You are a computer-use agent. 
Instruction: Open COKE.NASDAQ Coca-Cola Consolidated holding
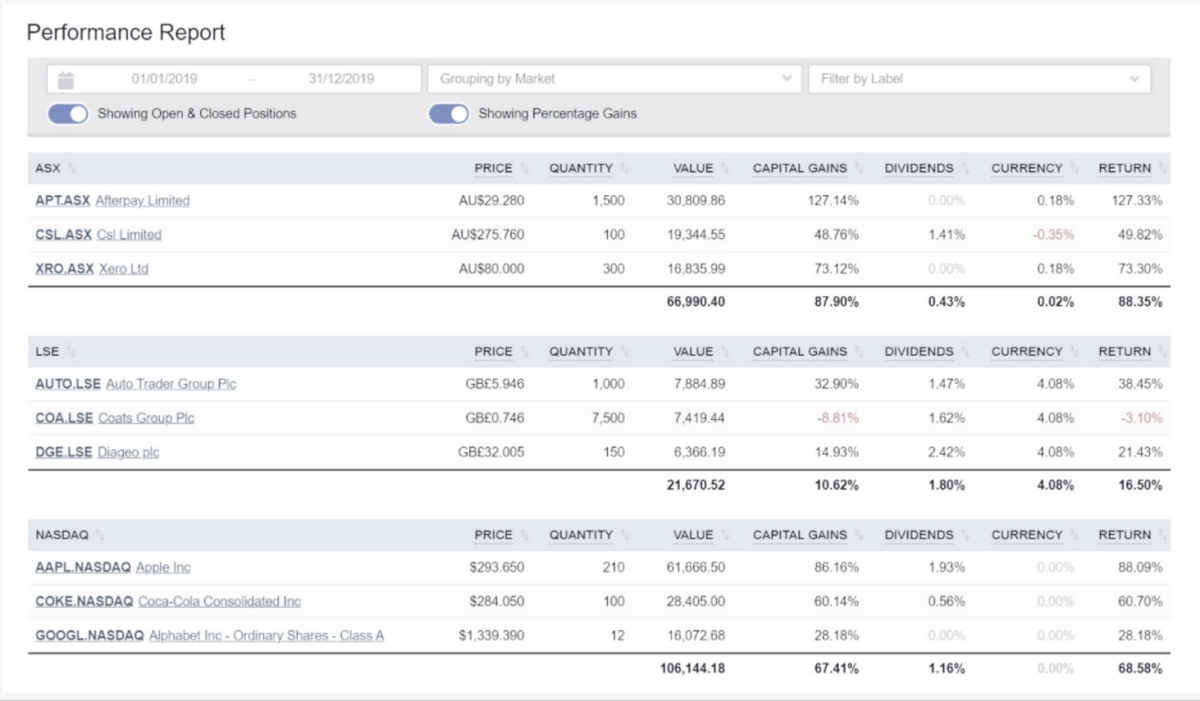tap(167, 602)
